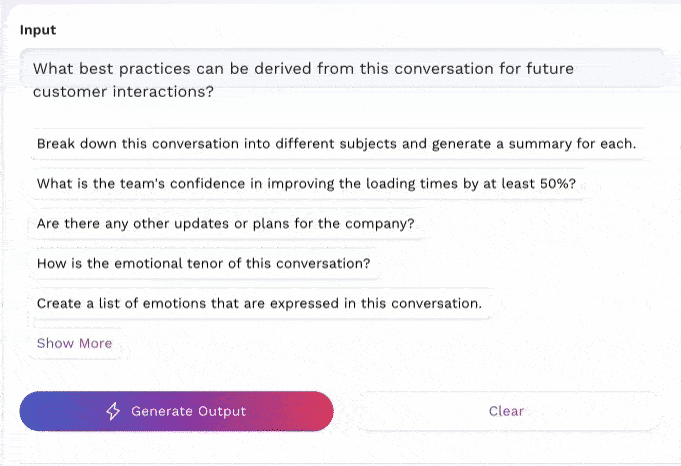Choose the loading times confidence question
The image size is (681, 466).
(x=305, y=184)
